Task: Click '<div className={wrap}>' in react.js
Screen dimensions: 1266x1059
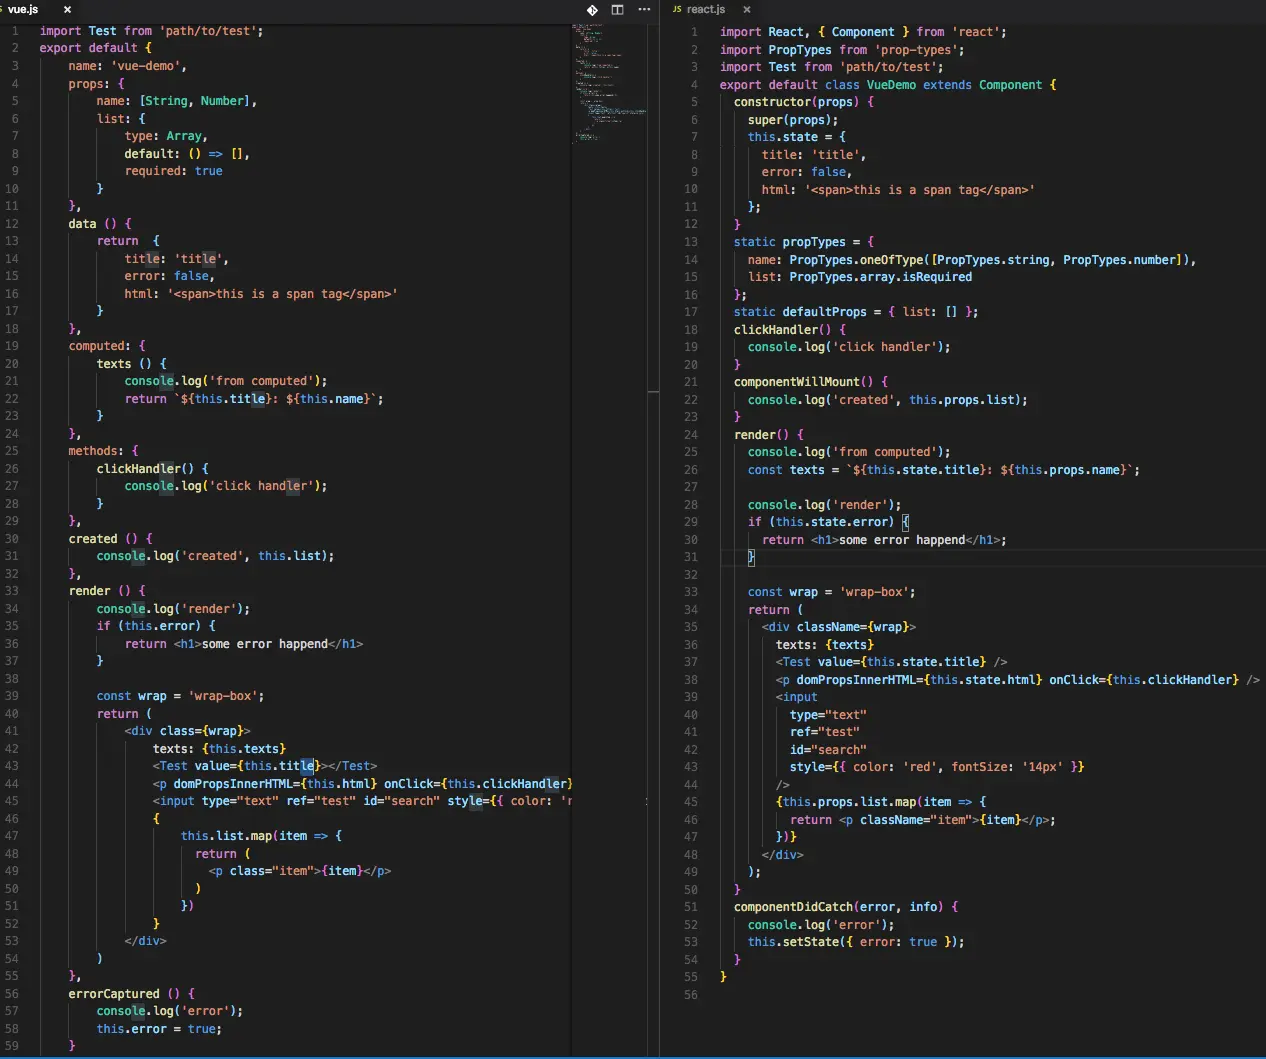Action: [x=839, y=627]
